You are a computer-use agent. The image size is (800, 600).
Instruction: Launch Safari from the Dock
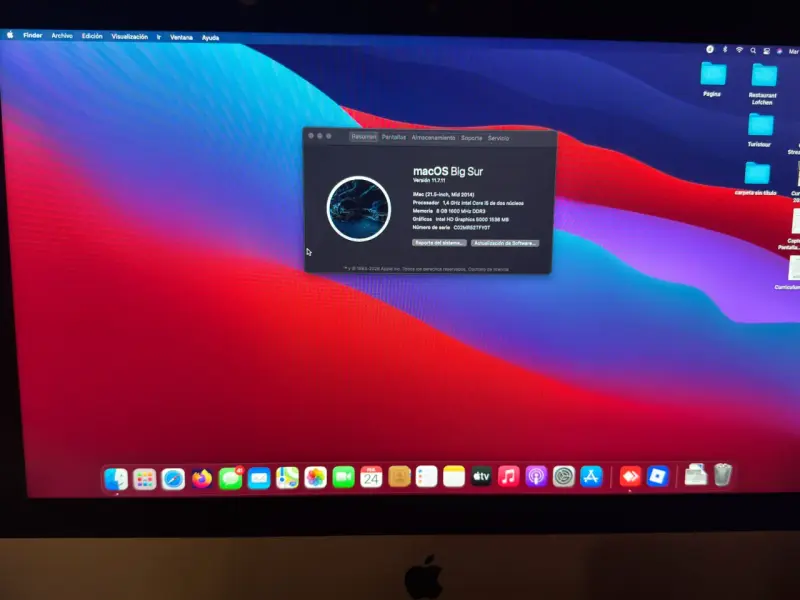point(173,479)
